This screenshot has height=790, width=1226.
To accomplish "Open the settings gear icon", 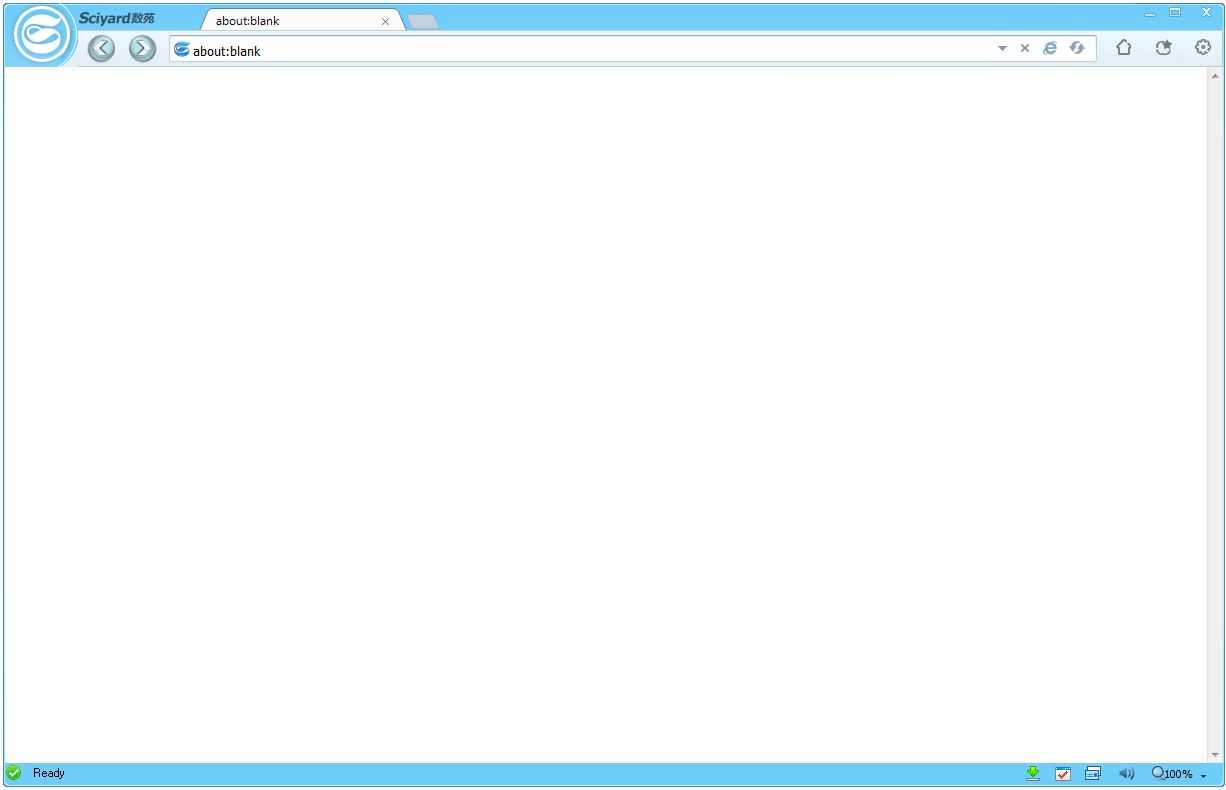I will [x=1203, y=47].
